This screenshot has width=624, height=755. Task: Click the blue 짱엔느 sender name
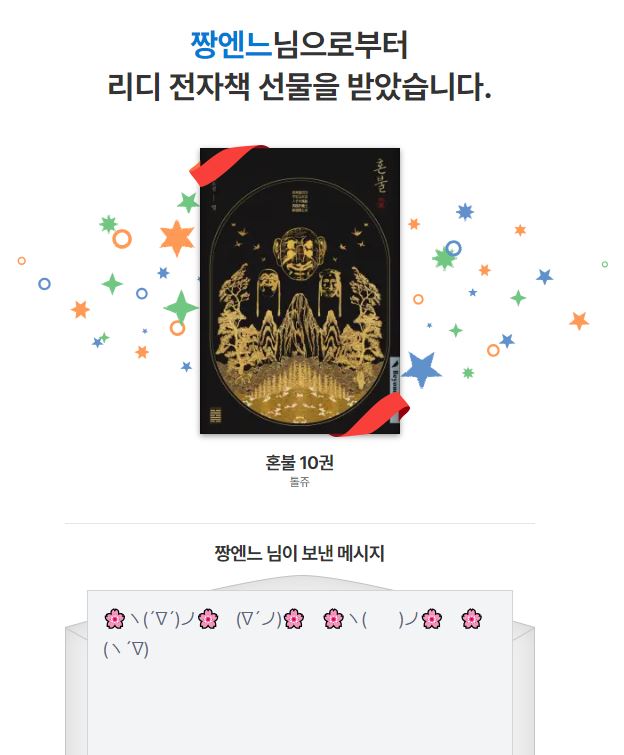[232, 44]
